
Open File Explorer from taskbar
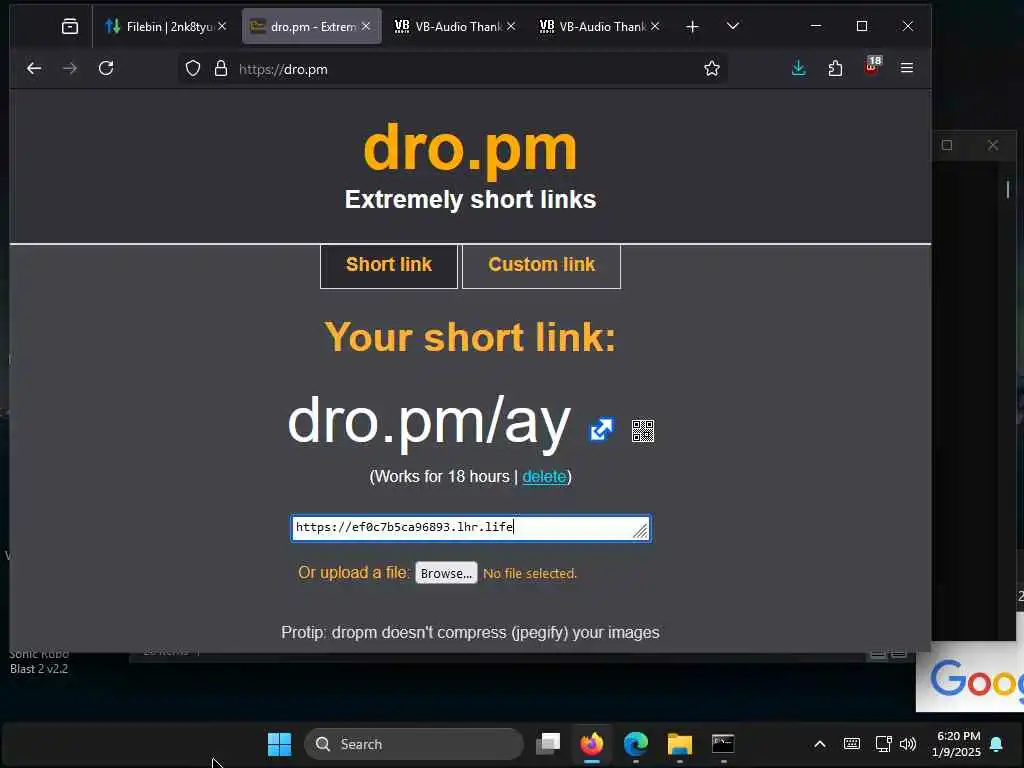point(679,744)
